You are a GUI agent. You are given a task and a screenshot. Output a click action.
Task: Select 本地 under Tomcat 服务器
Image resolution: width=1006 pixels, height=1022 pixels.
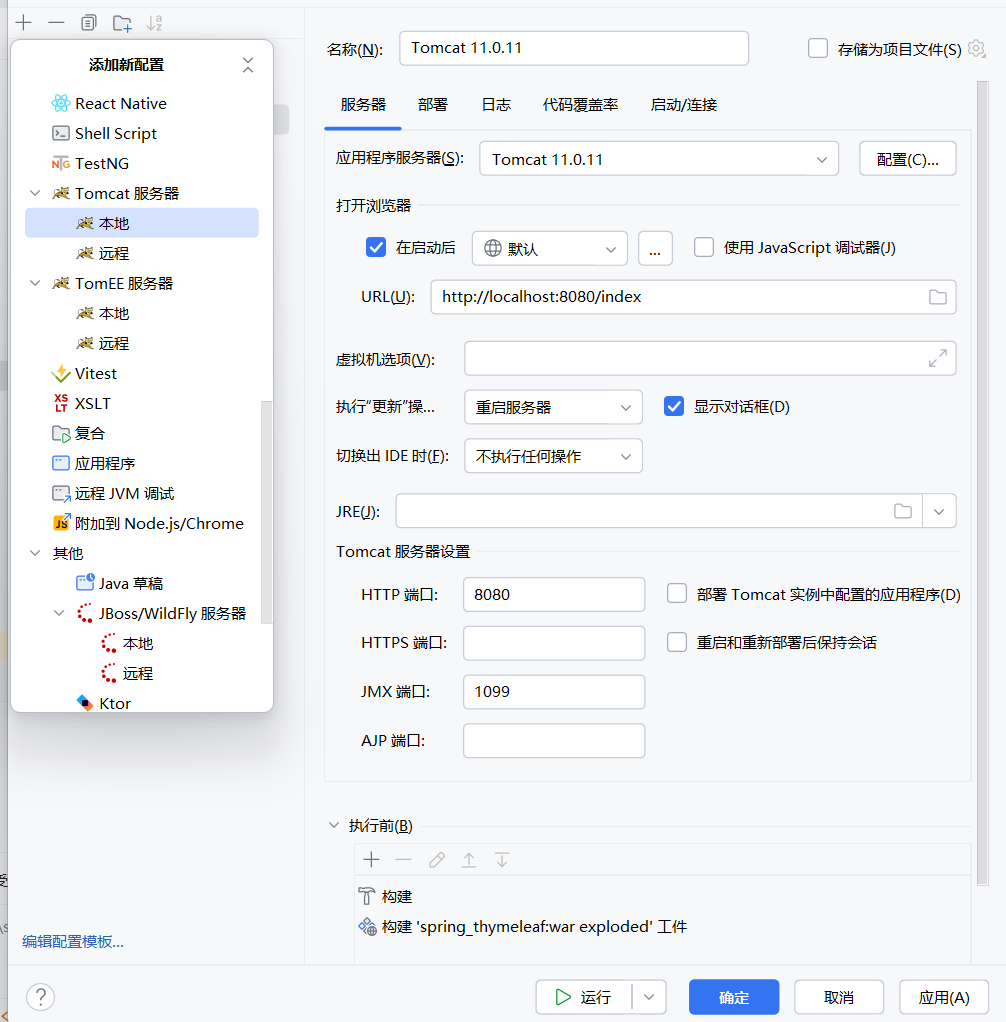141,223
